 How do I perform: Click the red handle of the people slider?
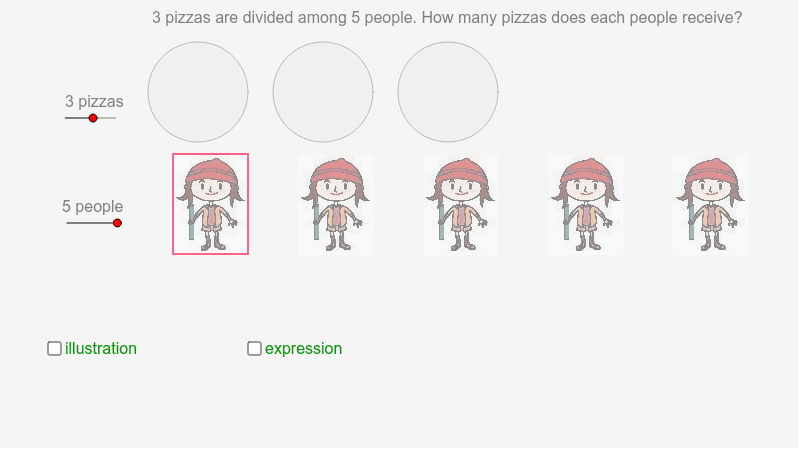[117, 223]
